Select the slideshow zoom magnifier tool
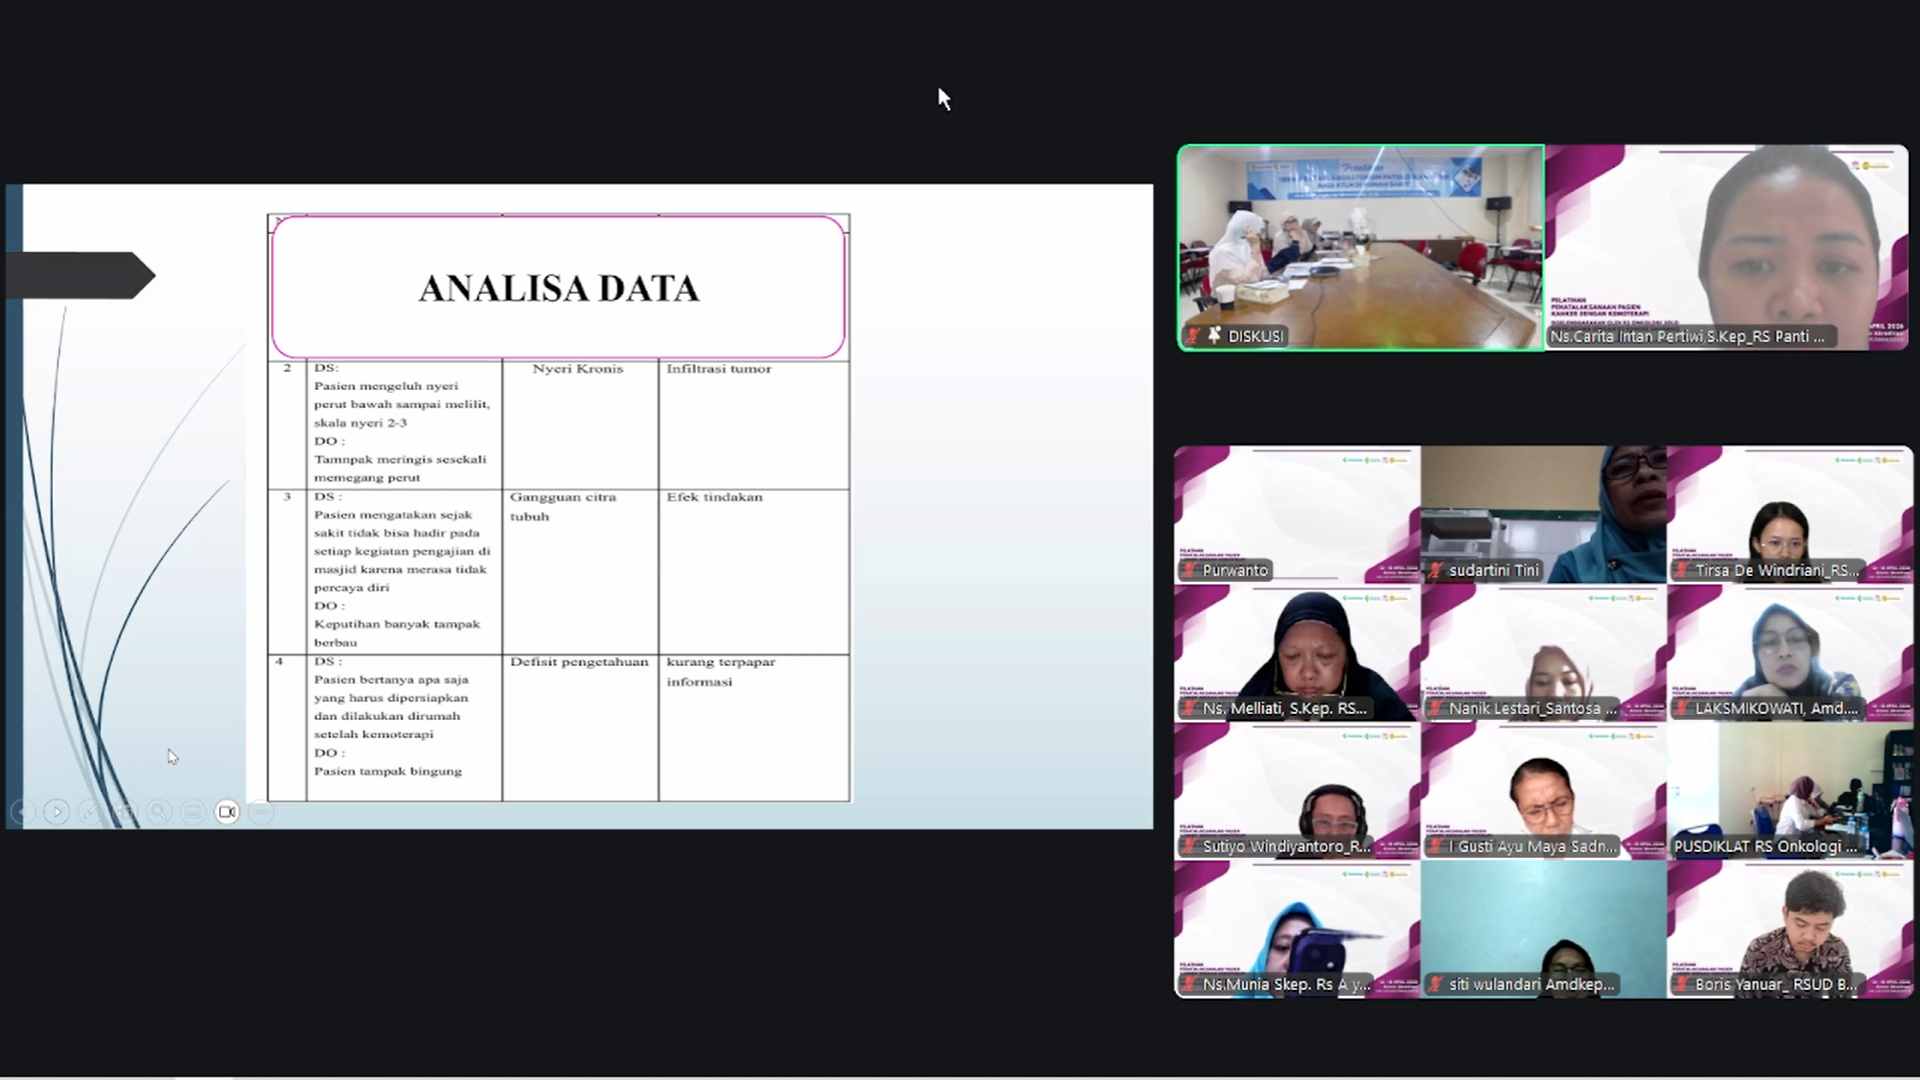The image size is (1920, 1080). (159, 812)
